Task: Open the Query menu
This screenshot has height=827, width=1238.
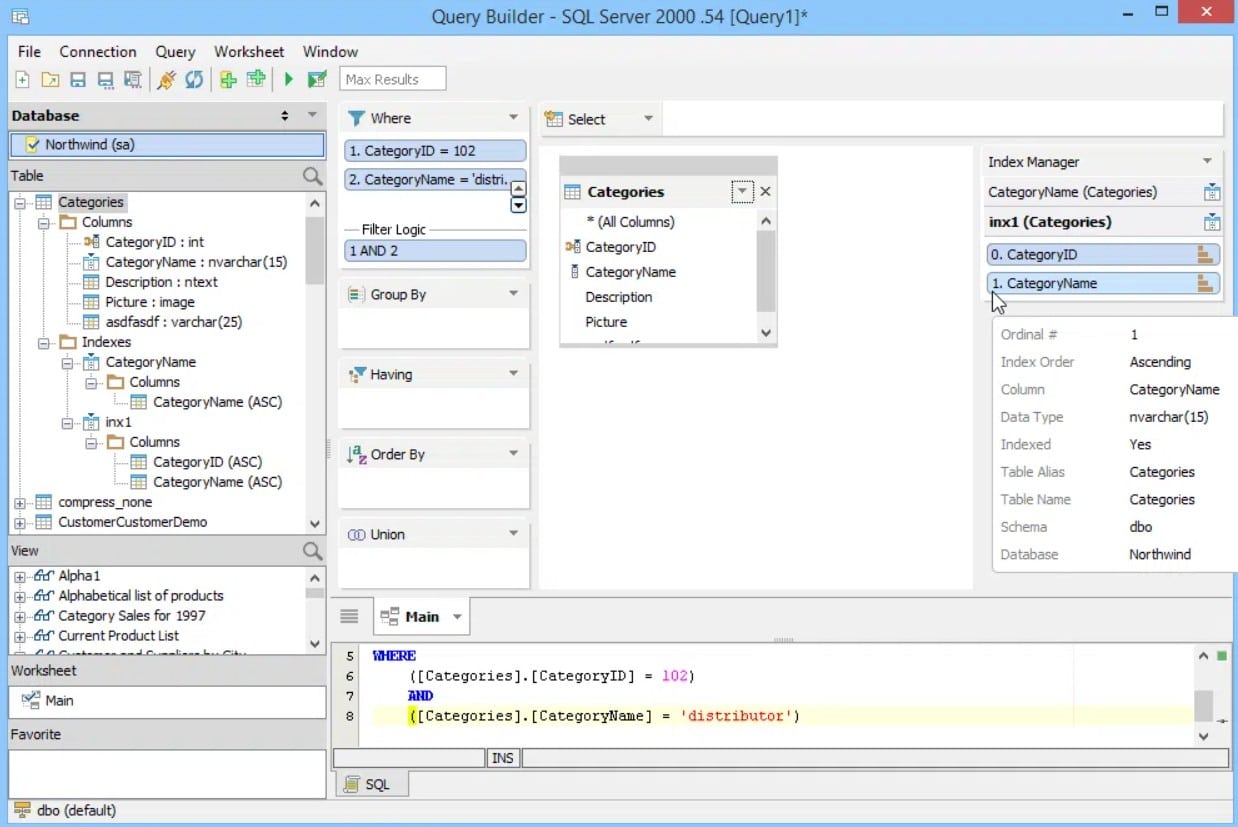Action: 175,51
